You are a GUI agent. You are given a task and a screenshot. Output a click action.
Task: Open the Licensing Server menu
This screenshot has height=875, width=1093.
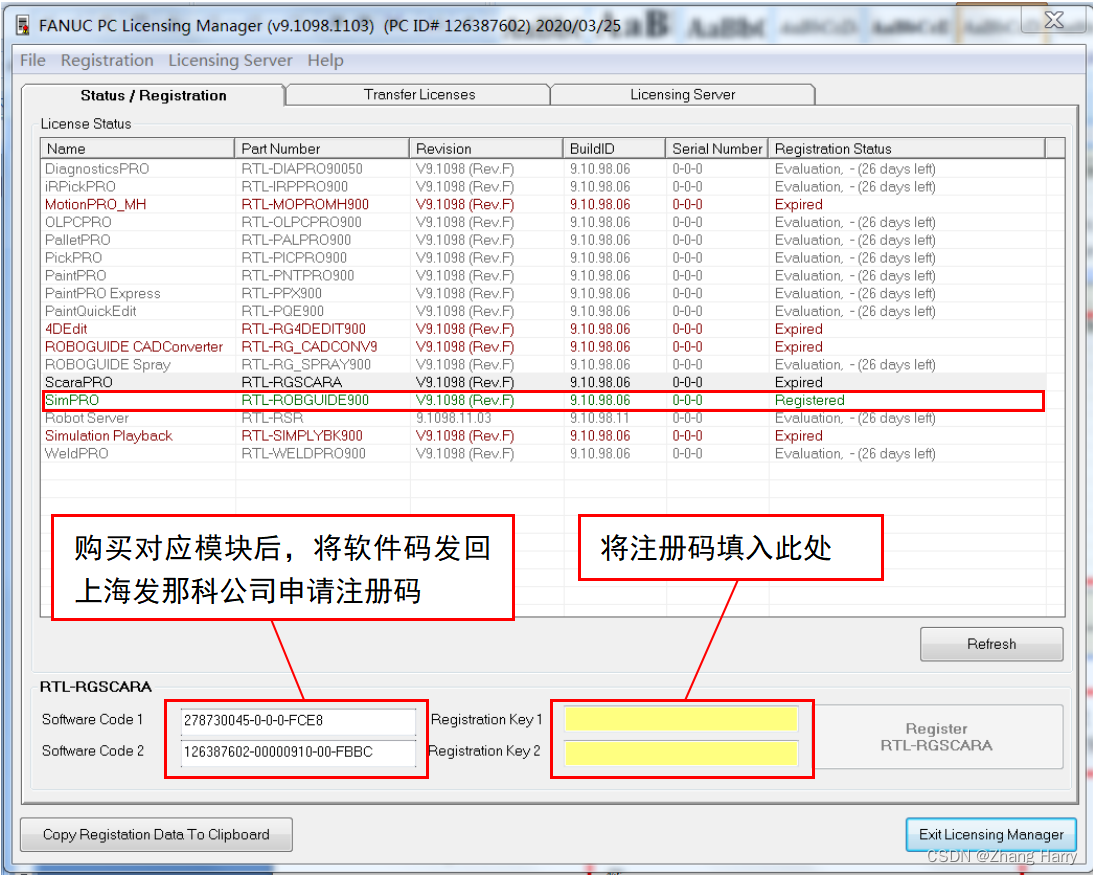pos(230,61)
